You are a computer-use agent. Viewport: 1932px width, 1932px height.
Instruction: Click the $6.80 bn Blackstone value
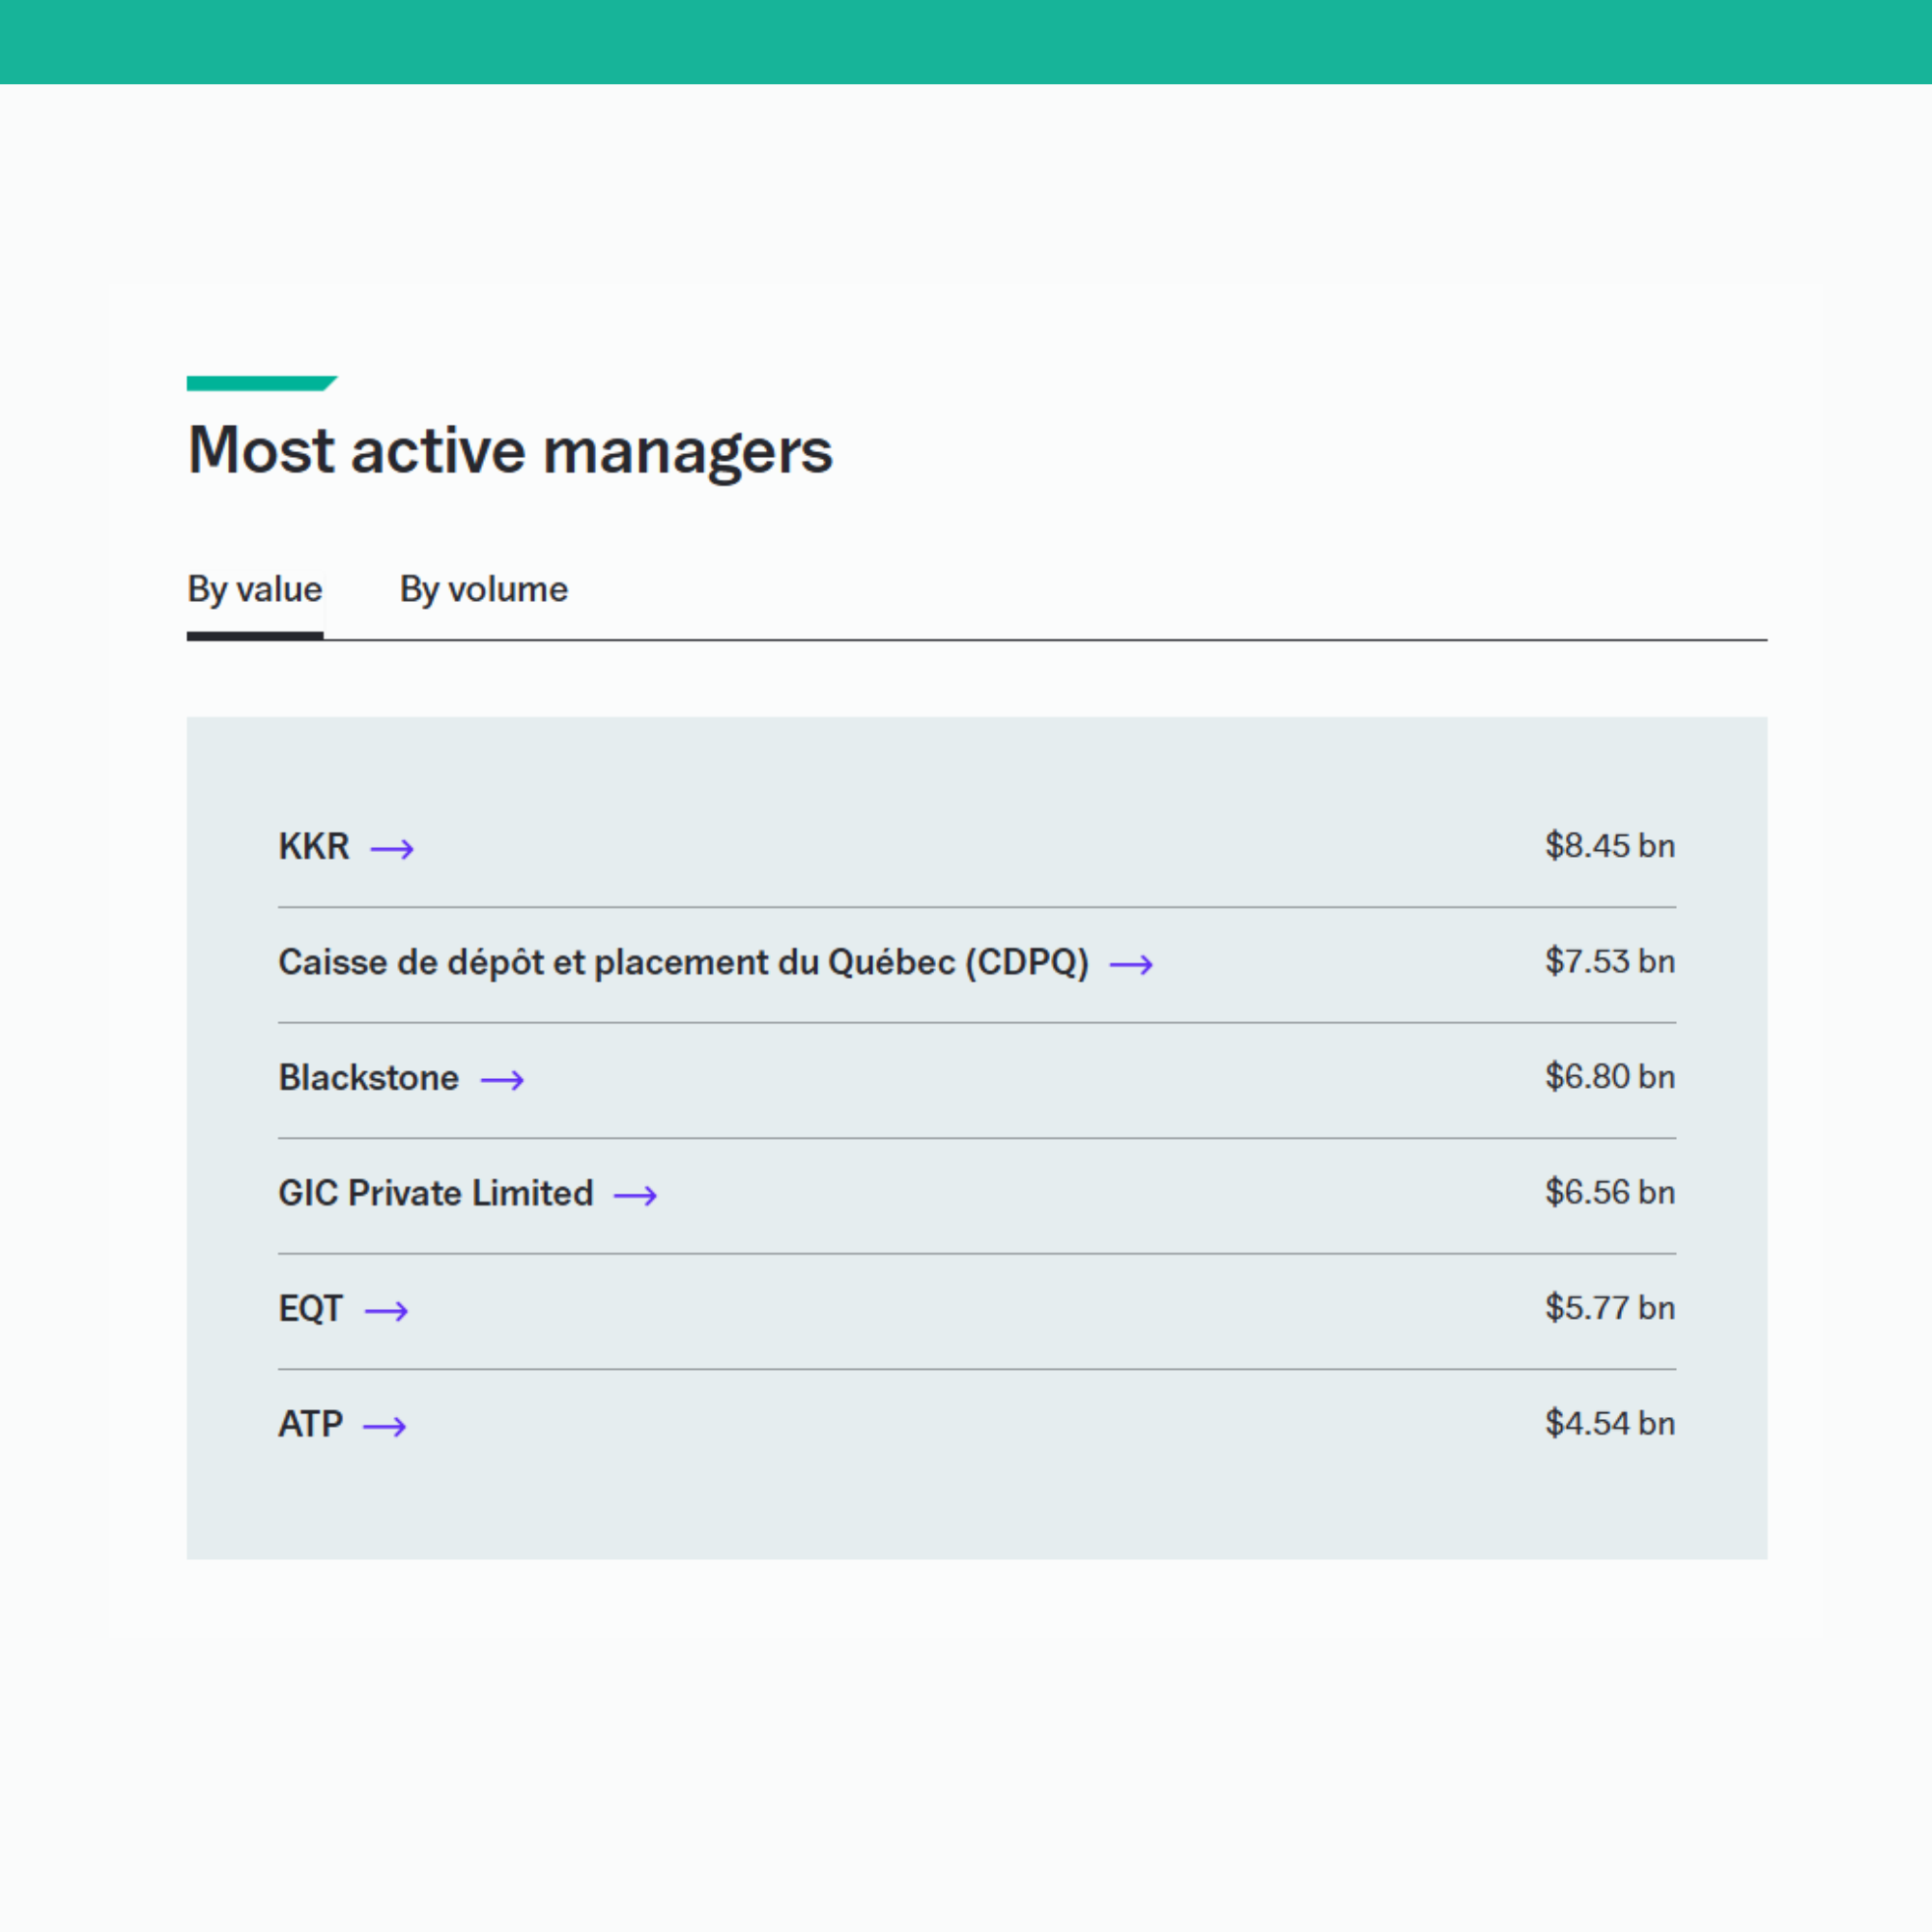pyautogui.click(x=1609, y=1077)
